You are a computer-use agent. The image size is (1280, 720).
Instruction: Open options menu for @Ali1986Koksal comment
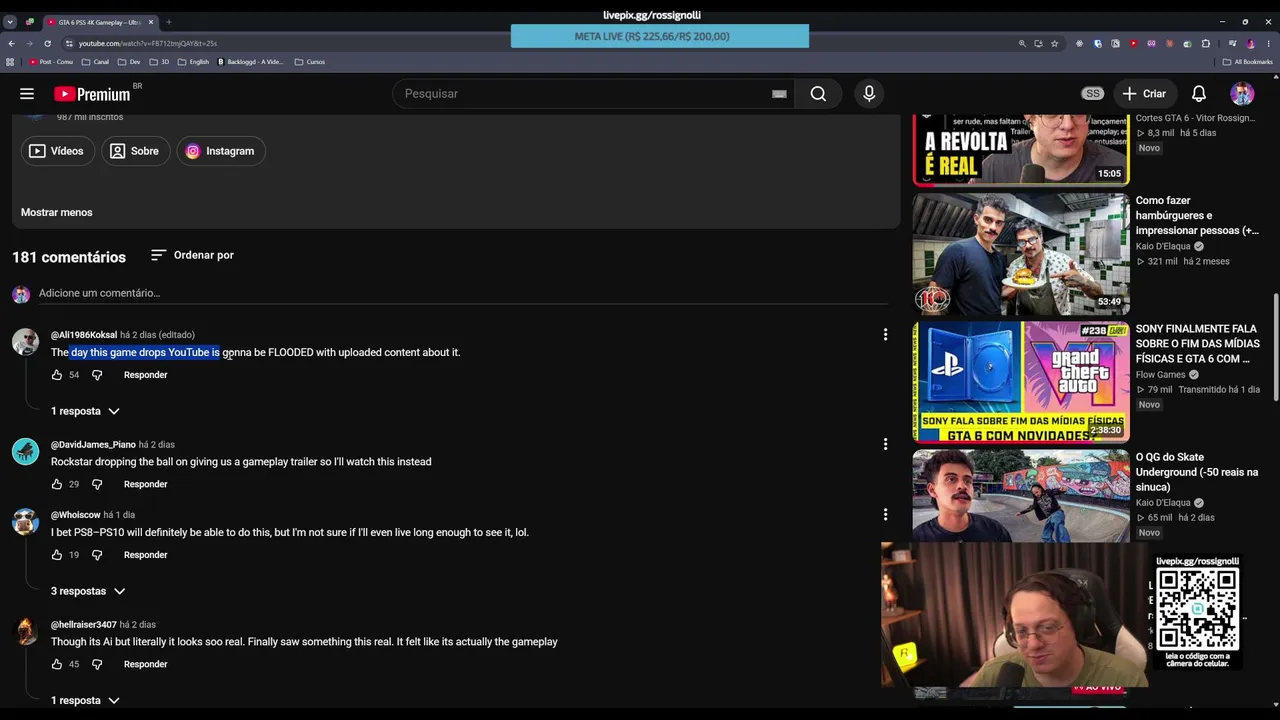coord(885,334)
